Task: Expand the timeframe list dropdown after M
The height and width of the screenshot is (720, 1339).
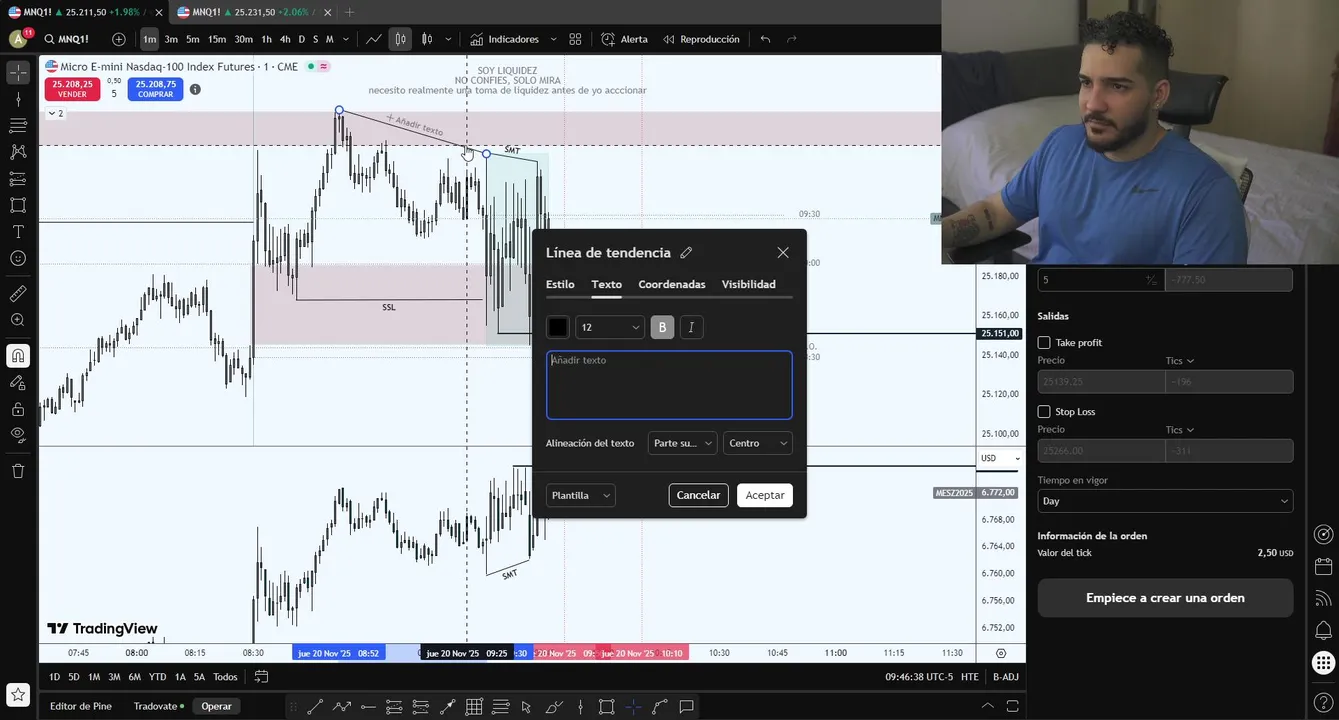Action: [x=346, y=39]
